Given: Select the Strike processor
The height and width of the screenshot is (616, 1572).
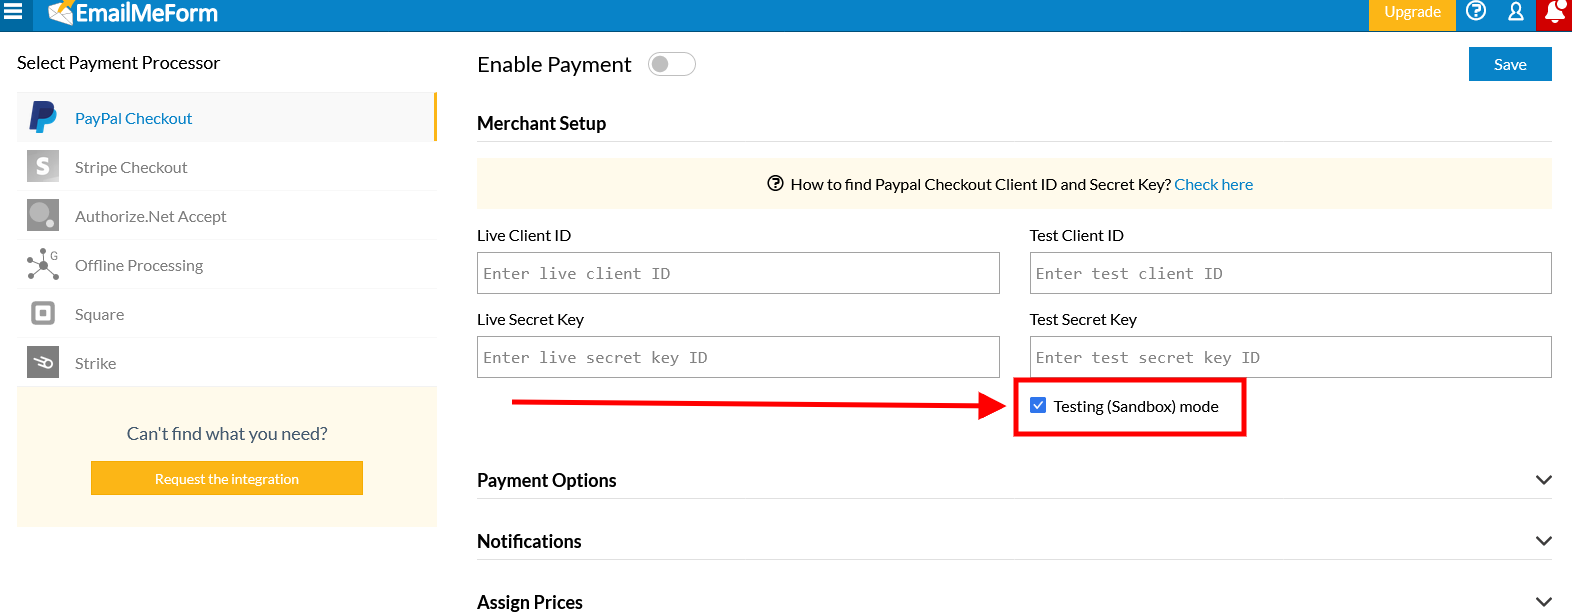Looking at the screenshot, I should pos(227,362).
